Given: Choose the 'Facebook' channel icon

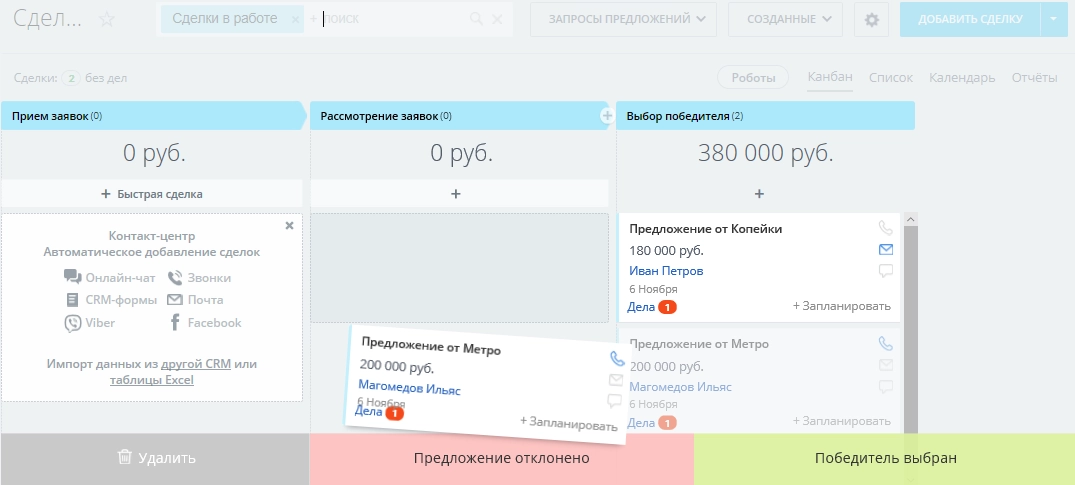Looking at the screenshot, I should tap(175, 322).
